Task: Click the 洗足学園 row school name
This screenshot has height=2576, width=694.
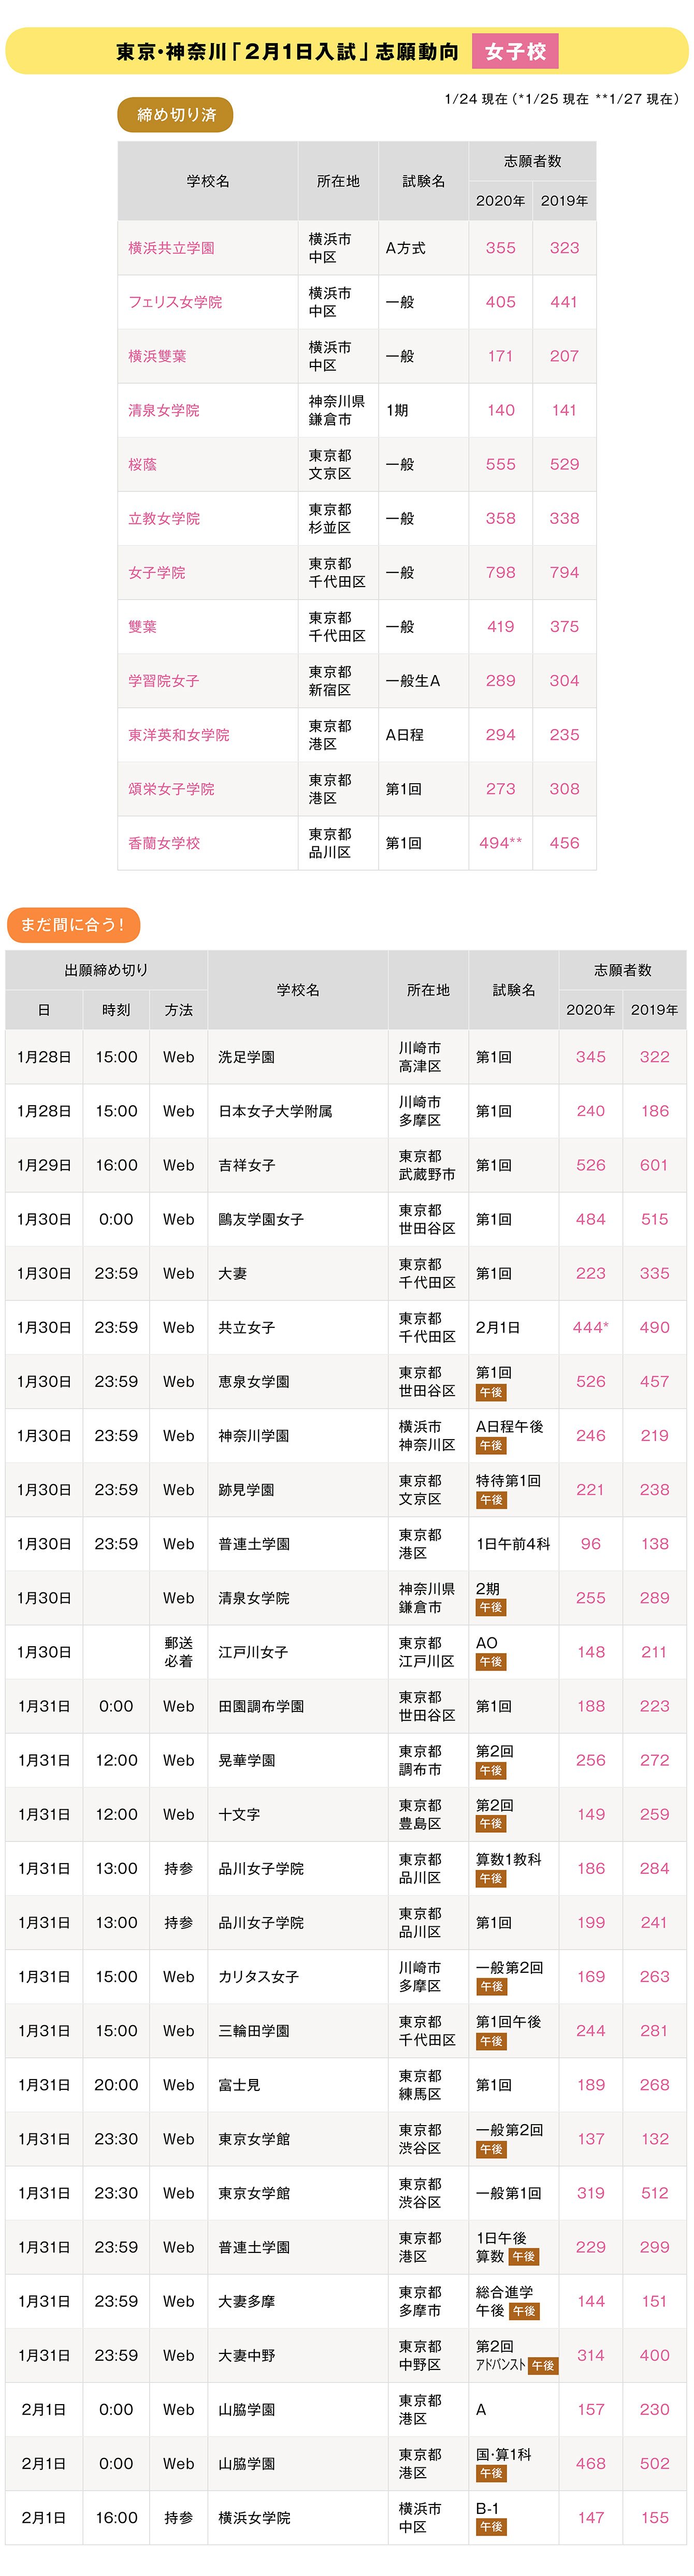Action: 247,1057
